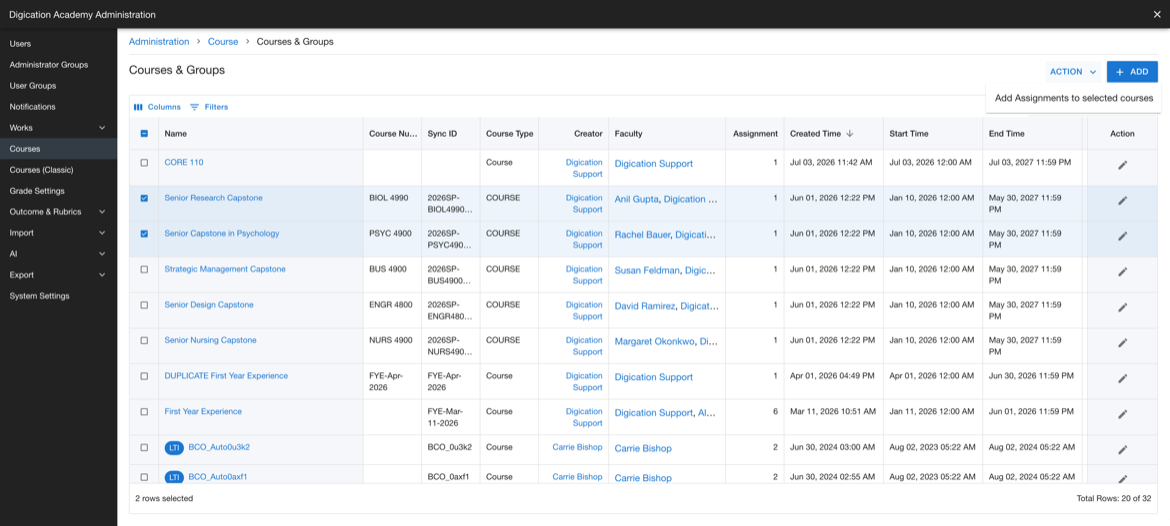Tick the Senior Design Capstone checkbox
This screenshot has height=526, width=1170.
click(x=144, y=305)
